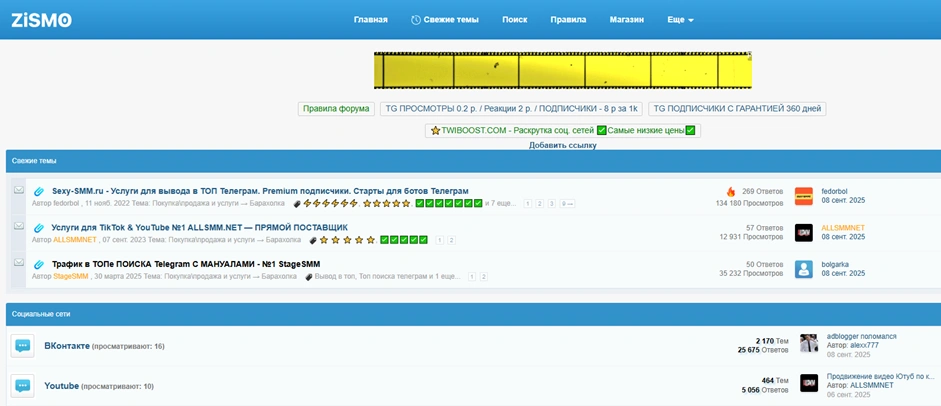Click the ВКонтакте forum speech bubble icon
This screenshot has height=406, width=941.
(x=22, y=346)
